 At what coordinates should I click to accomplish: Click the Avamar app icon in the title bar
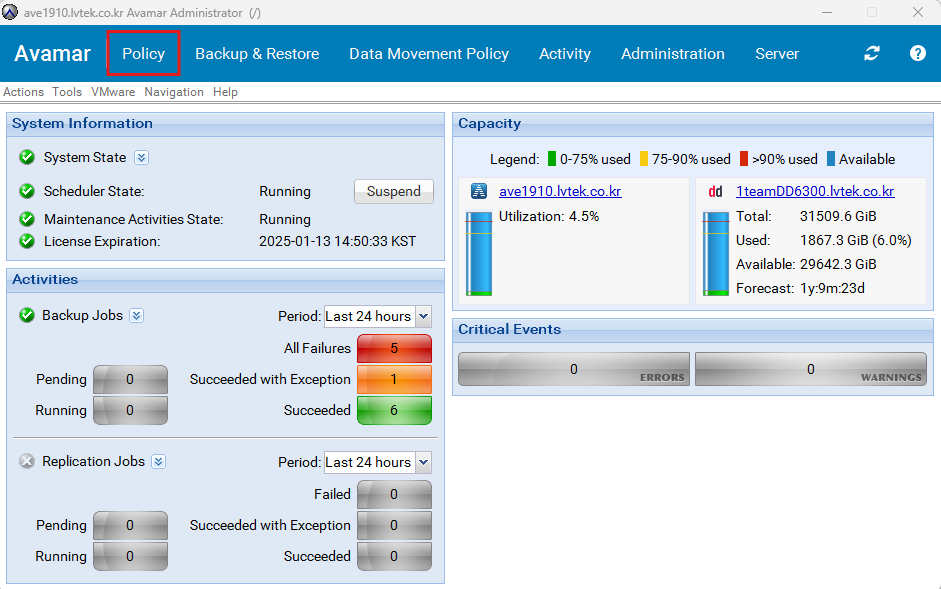(10, 12)
